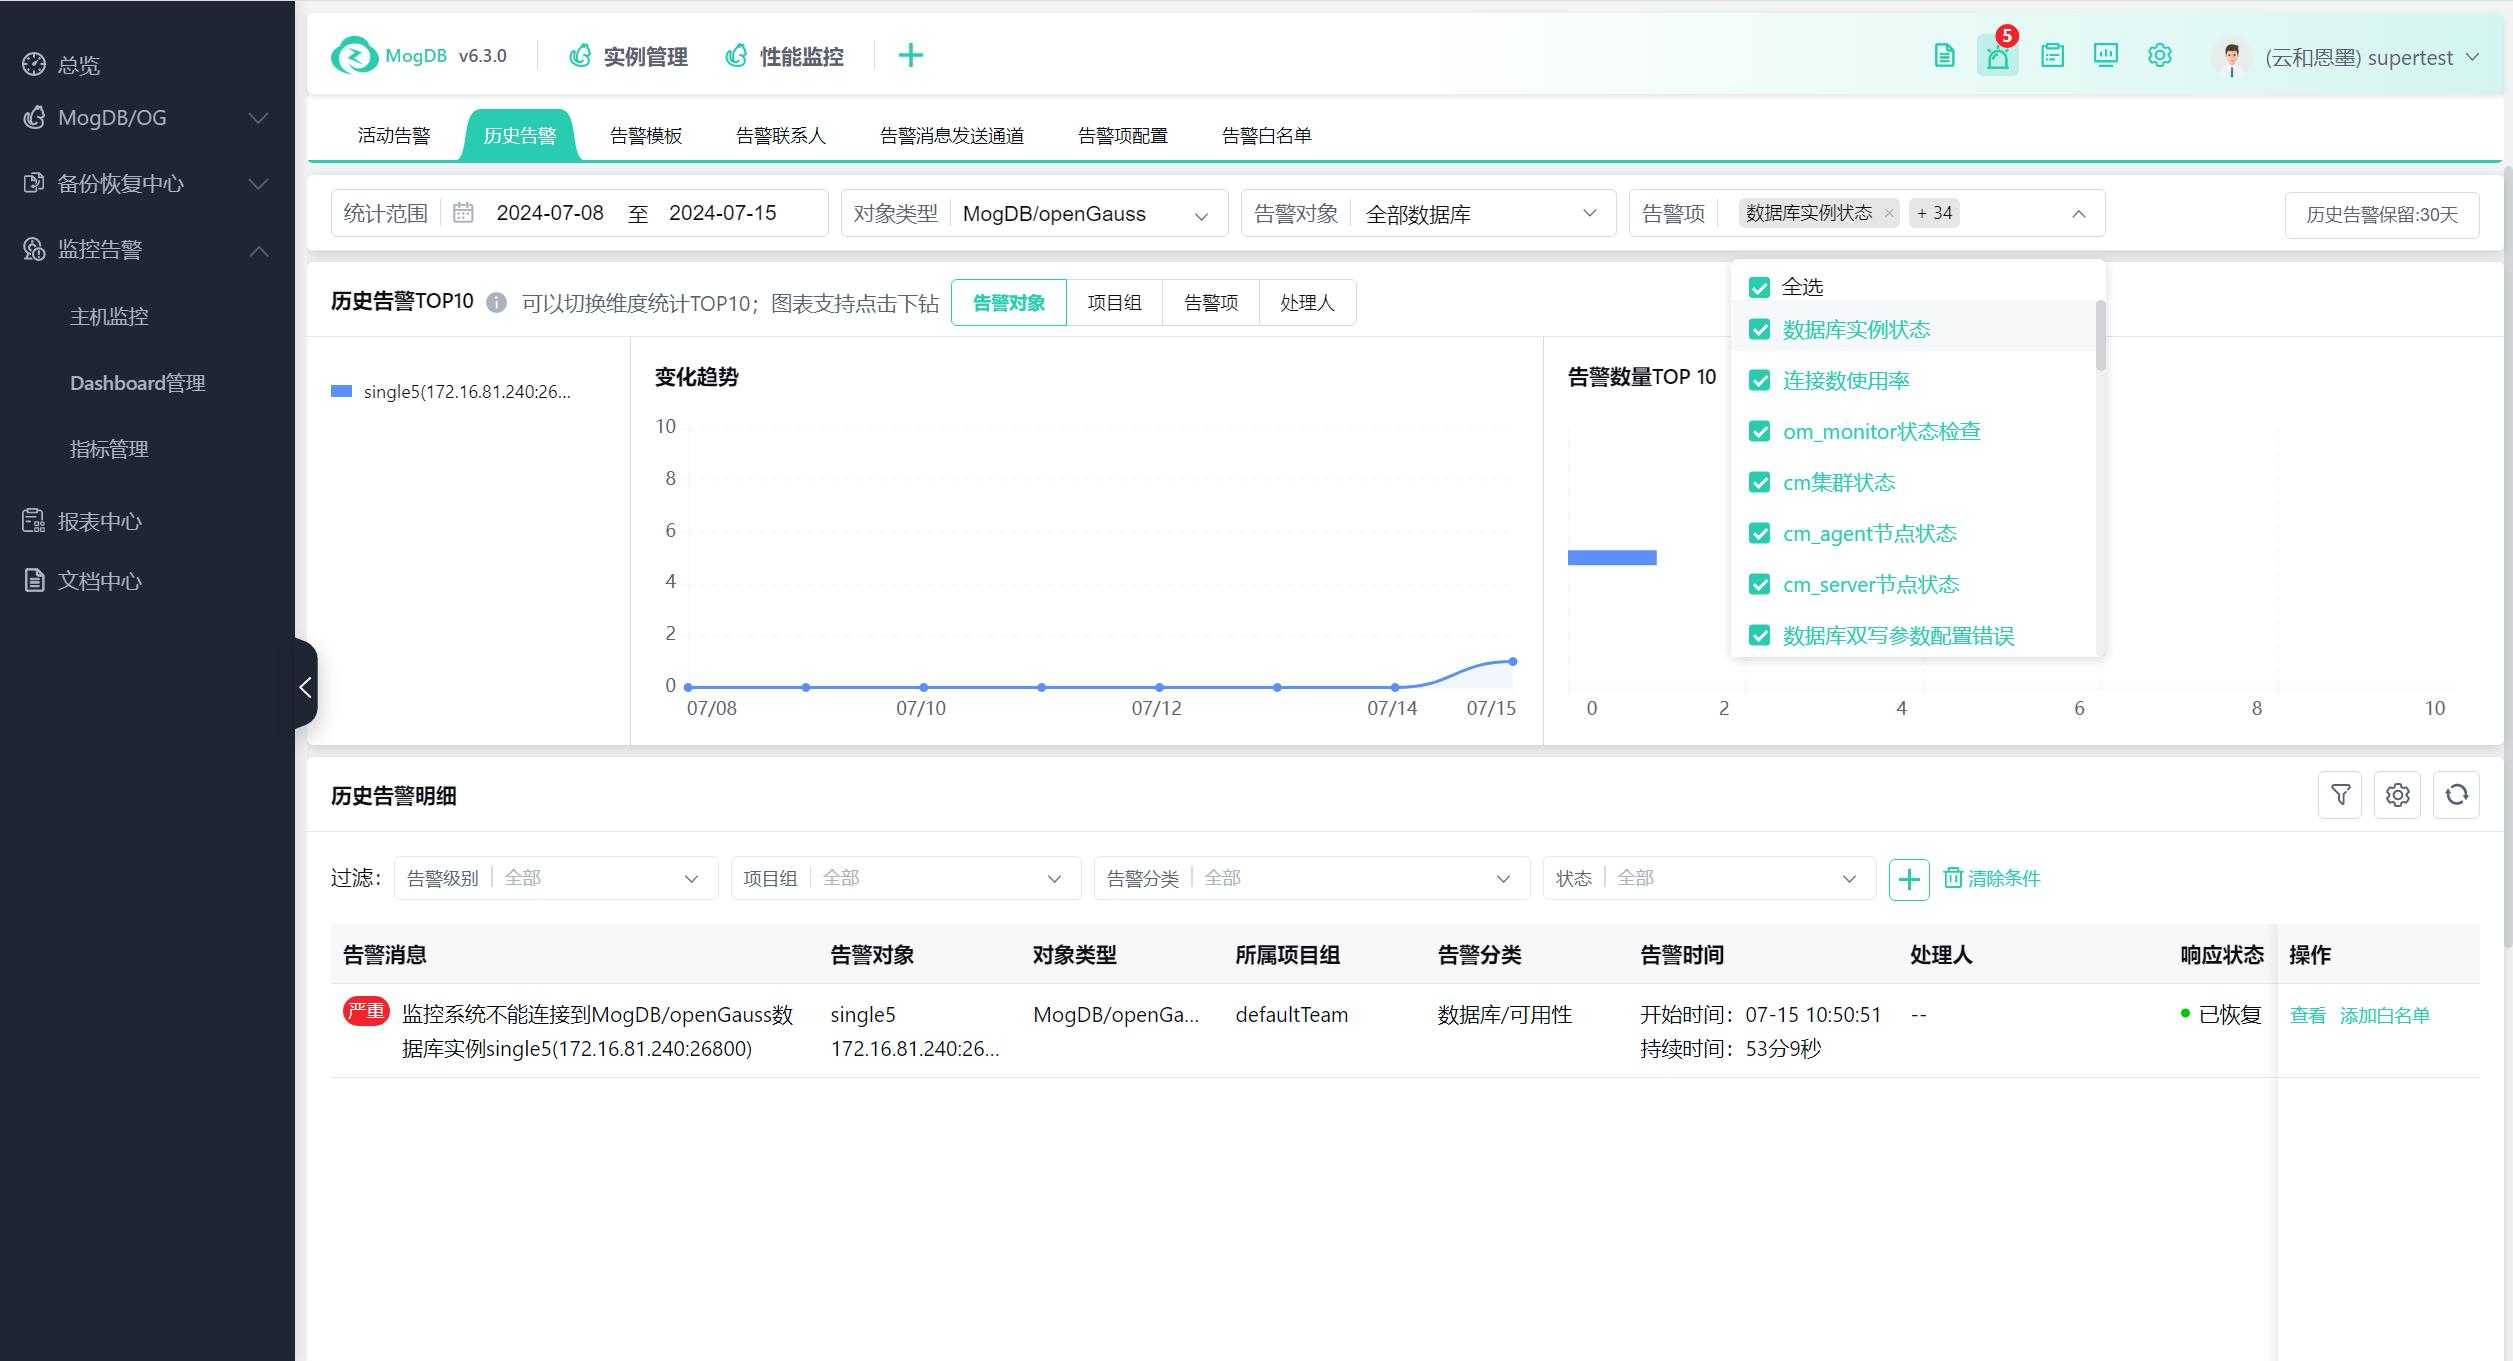Open 告警分类 filter dropdown
The height and width of the screenshot is (1361, 2513).
(x=1312, y=879)
